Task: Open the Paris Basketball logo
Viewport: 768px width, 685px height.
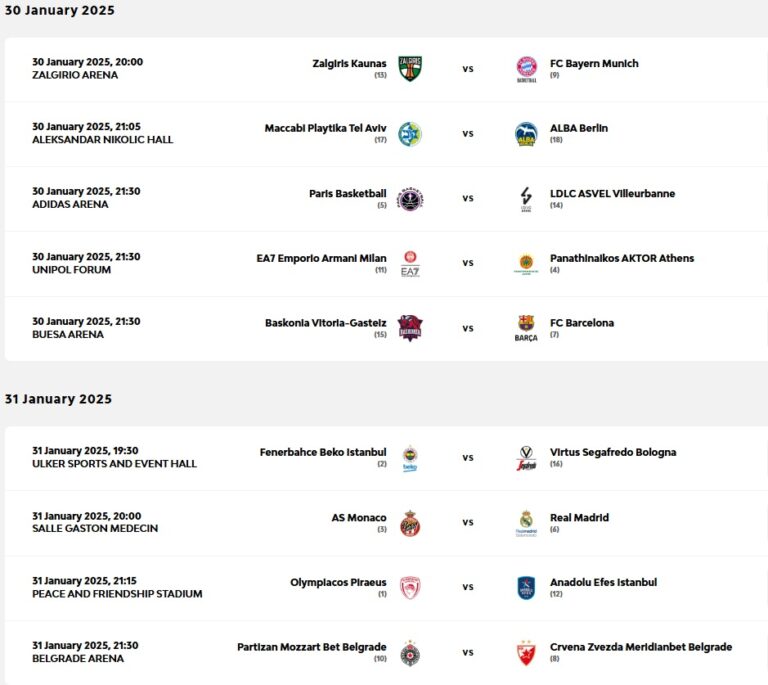Action: click(x=410, y=198)
